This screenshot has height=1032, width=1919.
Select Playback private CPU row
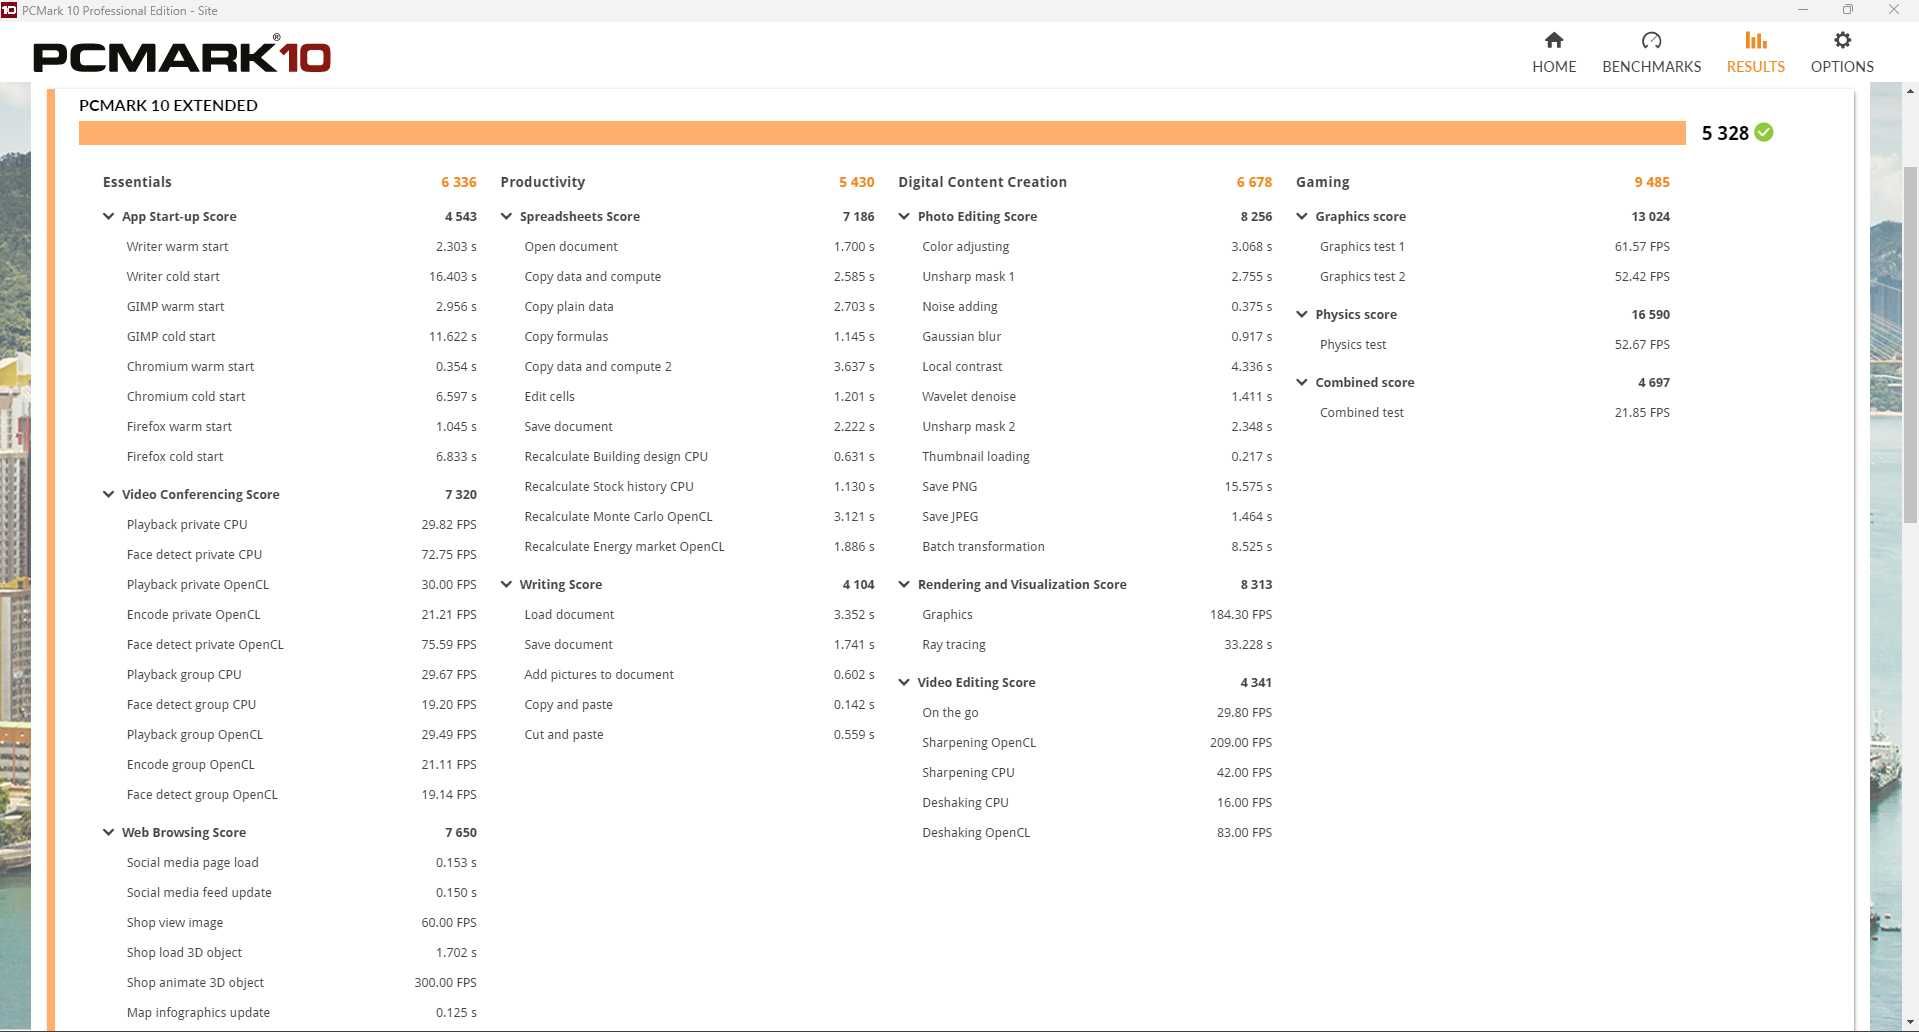pyautogui.click(x=301, y=524)
